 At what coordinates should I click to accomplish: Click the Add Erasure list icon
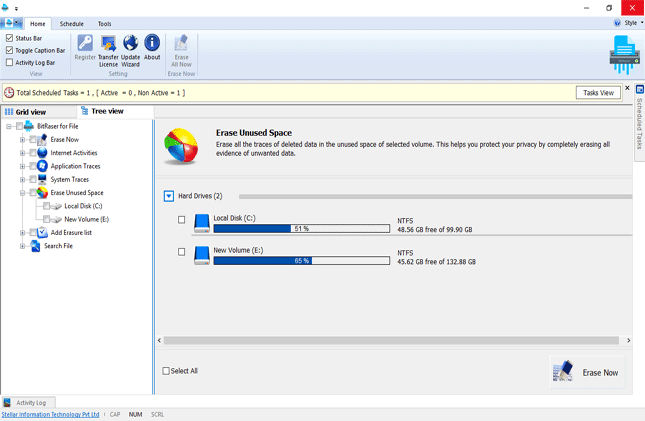point(42,233)
